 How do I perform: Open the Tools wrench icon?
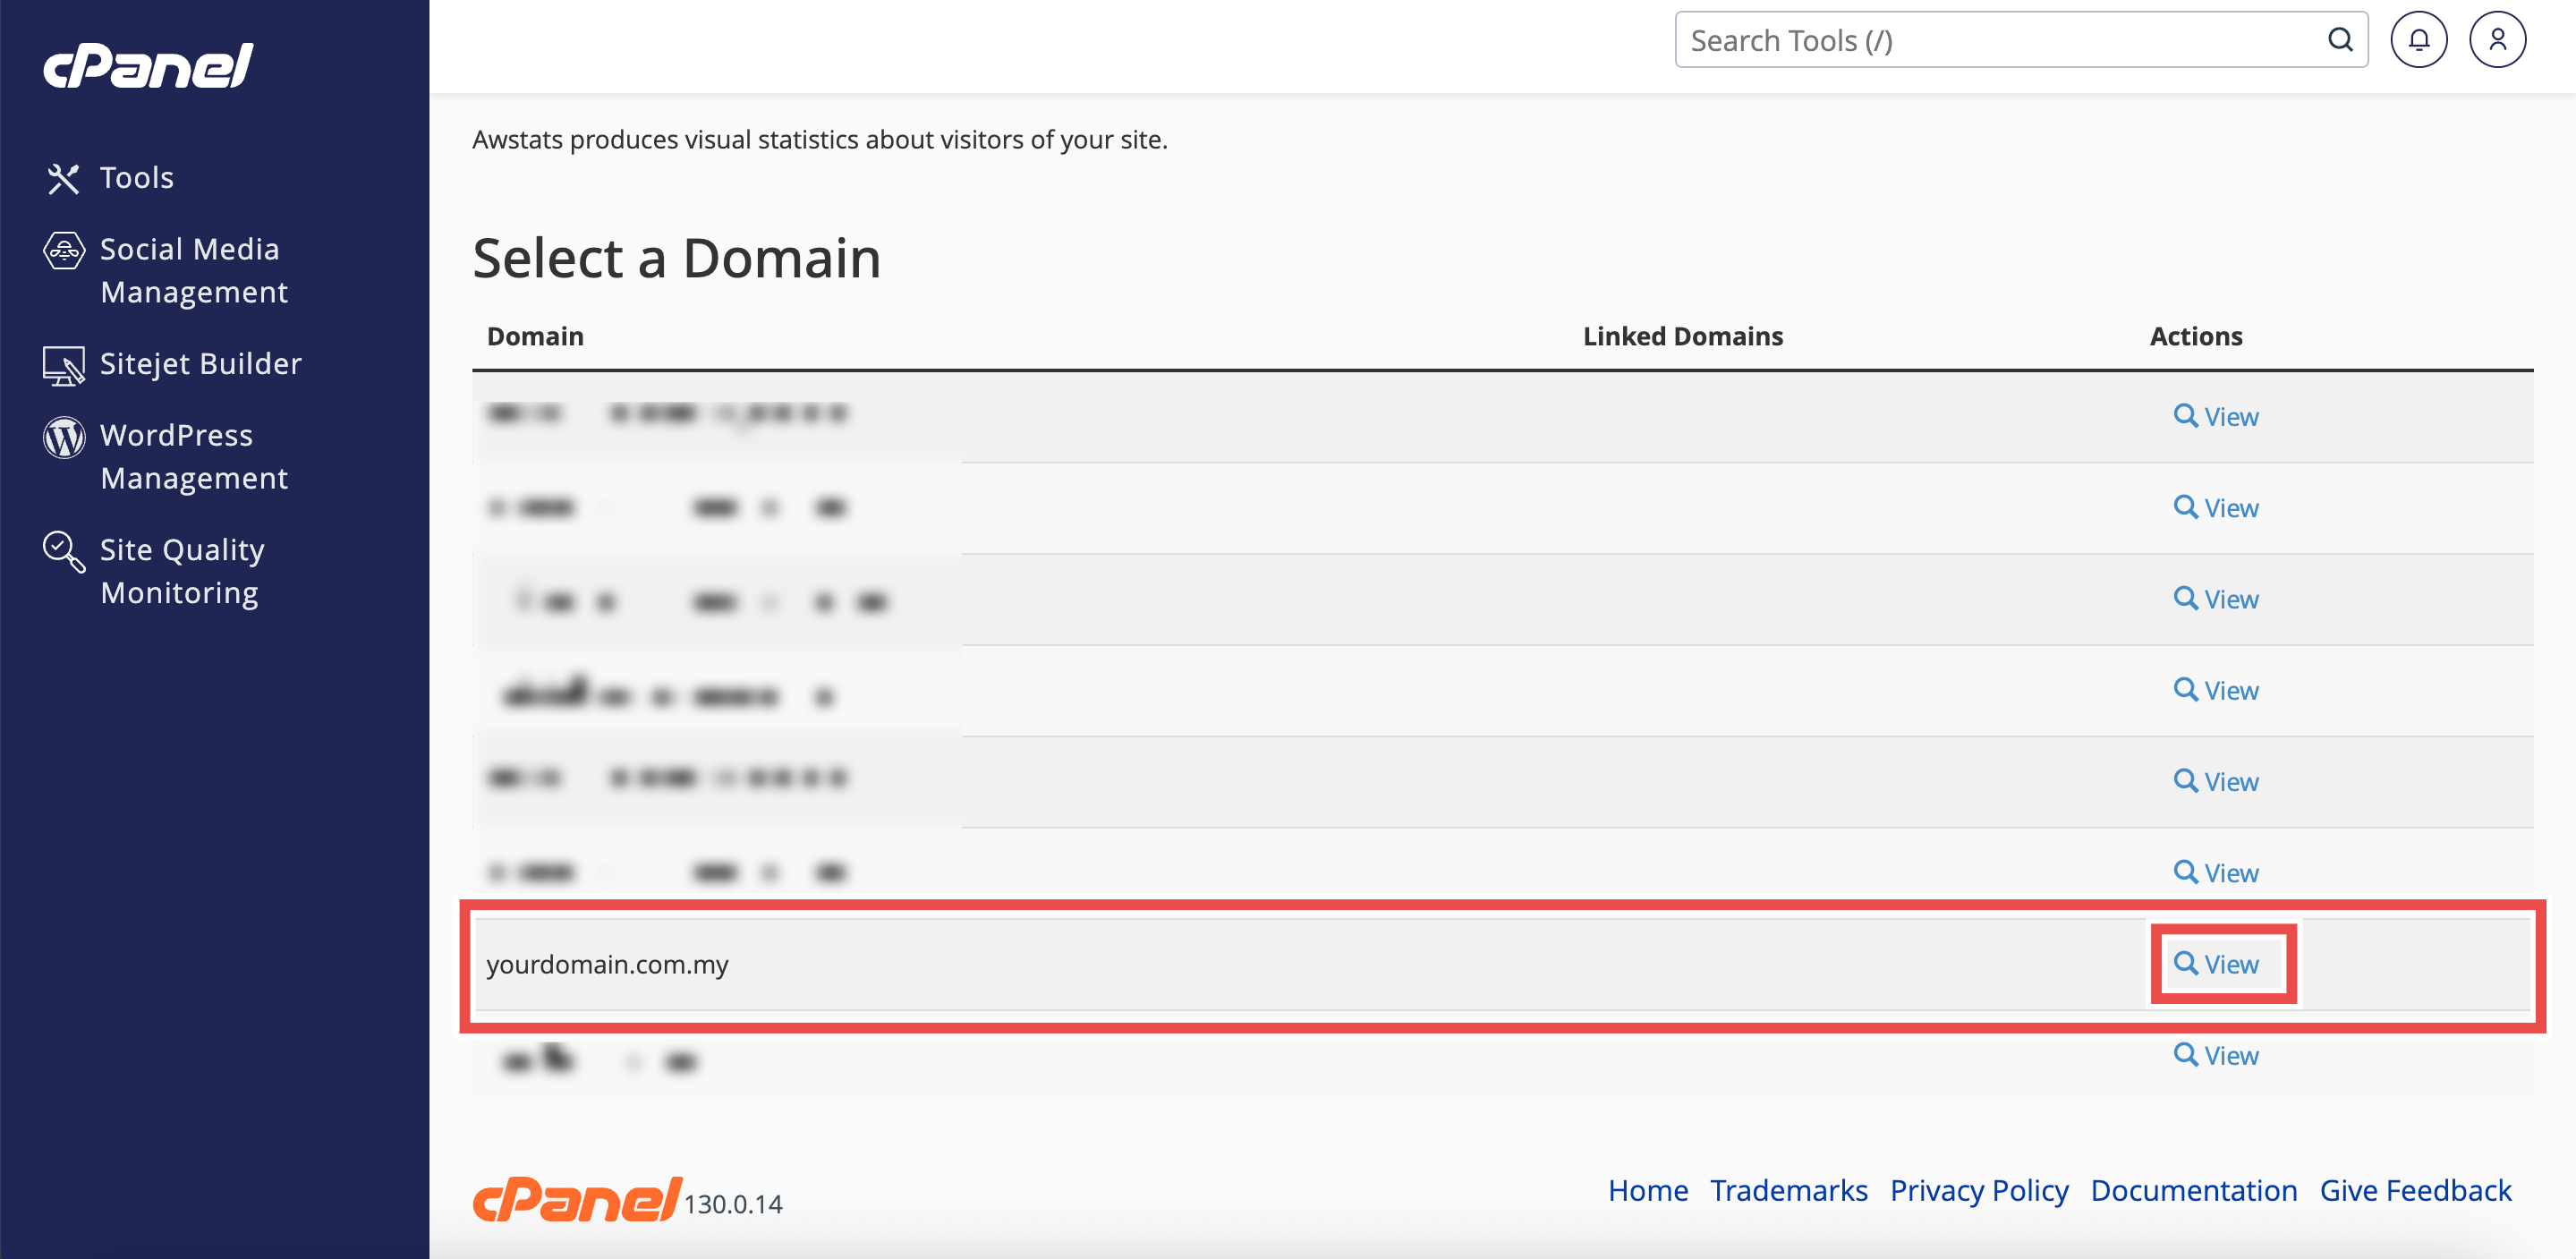click(x=63, y=178)
